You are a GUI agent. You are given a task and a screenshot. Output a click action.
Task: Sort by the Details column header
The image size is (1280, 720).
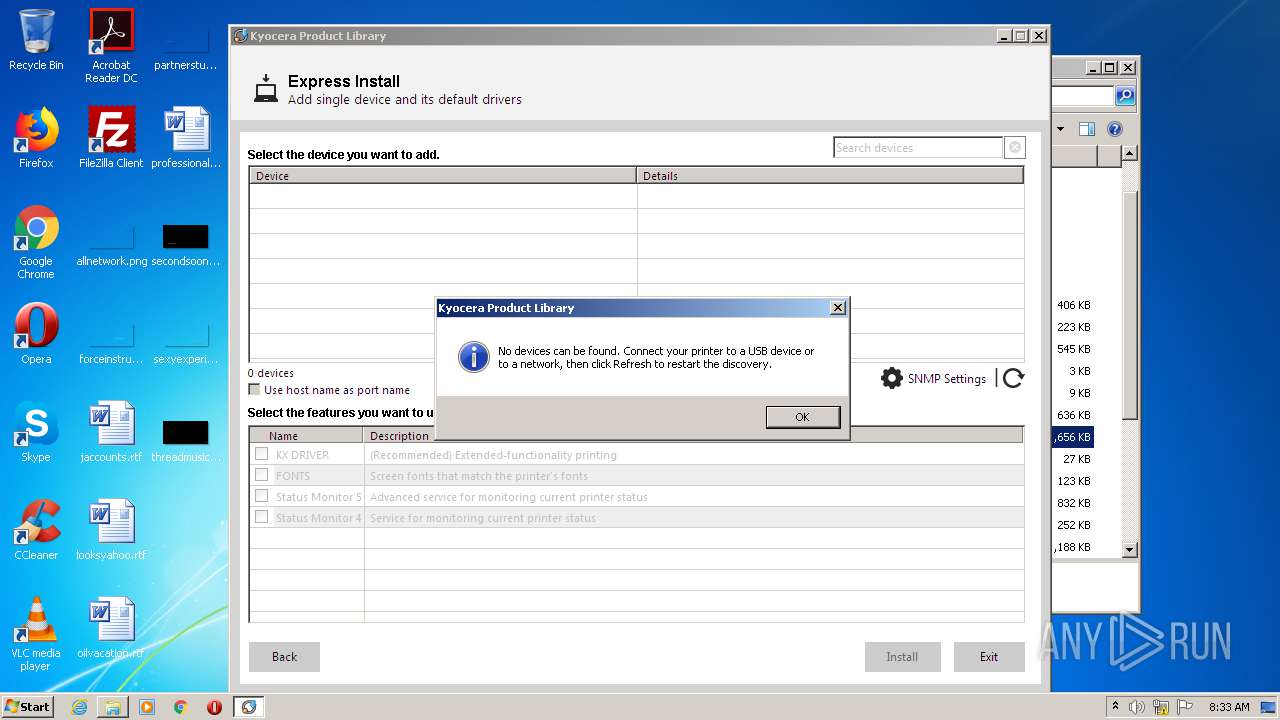[830, 175]
